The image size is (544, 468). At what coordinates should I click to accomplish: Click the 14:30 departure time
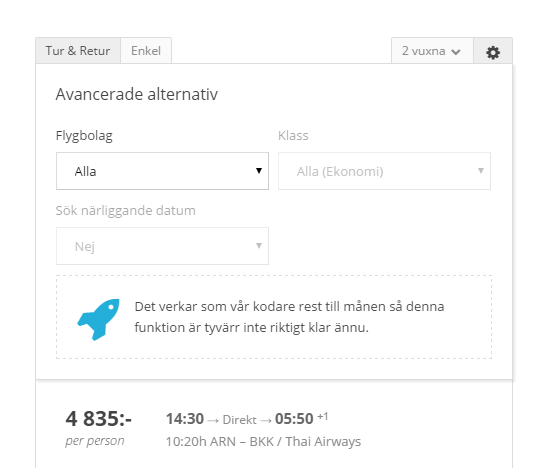[185, 419]
